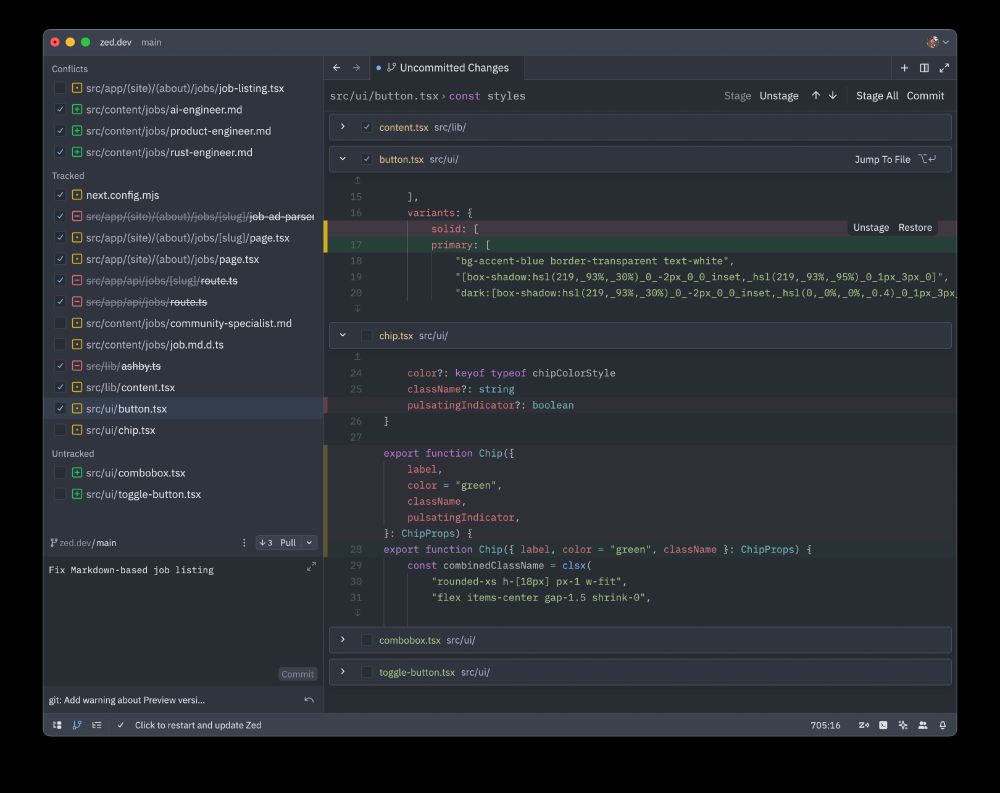Expand the combobox.tsx diff section
Image resolution: width=1000 pixels, height=793 pixels.
point(343,640)
